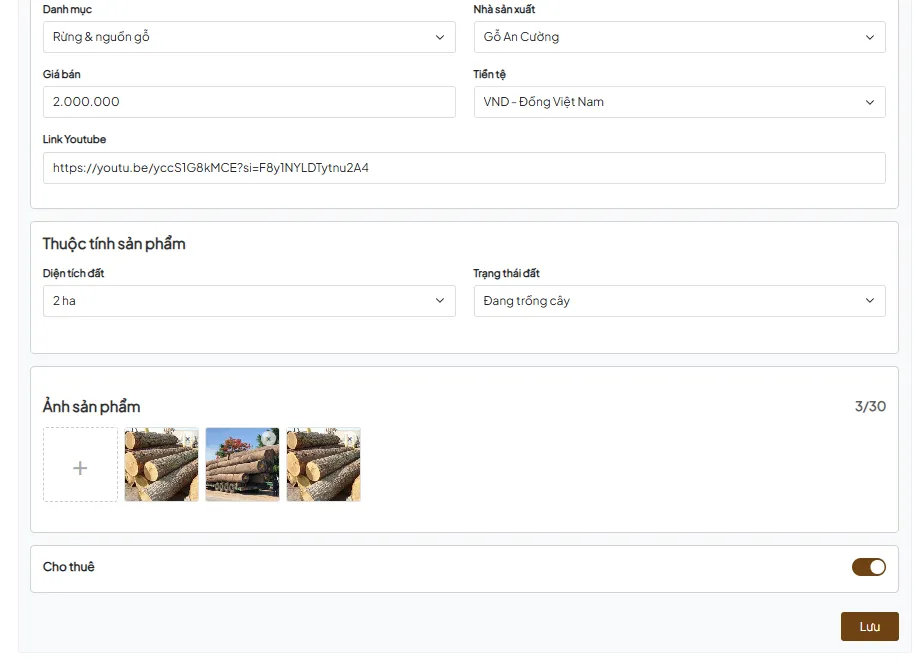This screenshot has width=921, height=666.
Task: Delete the third product image via X
Action: coord(349,439)
